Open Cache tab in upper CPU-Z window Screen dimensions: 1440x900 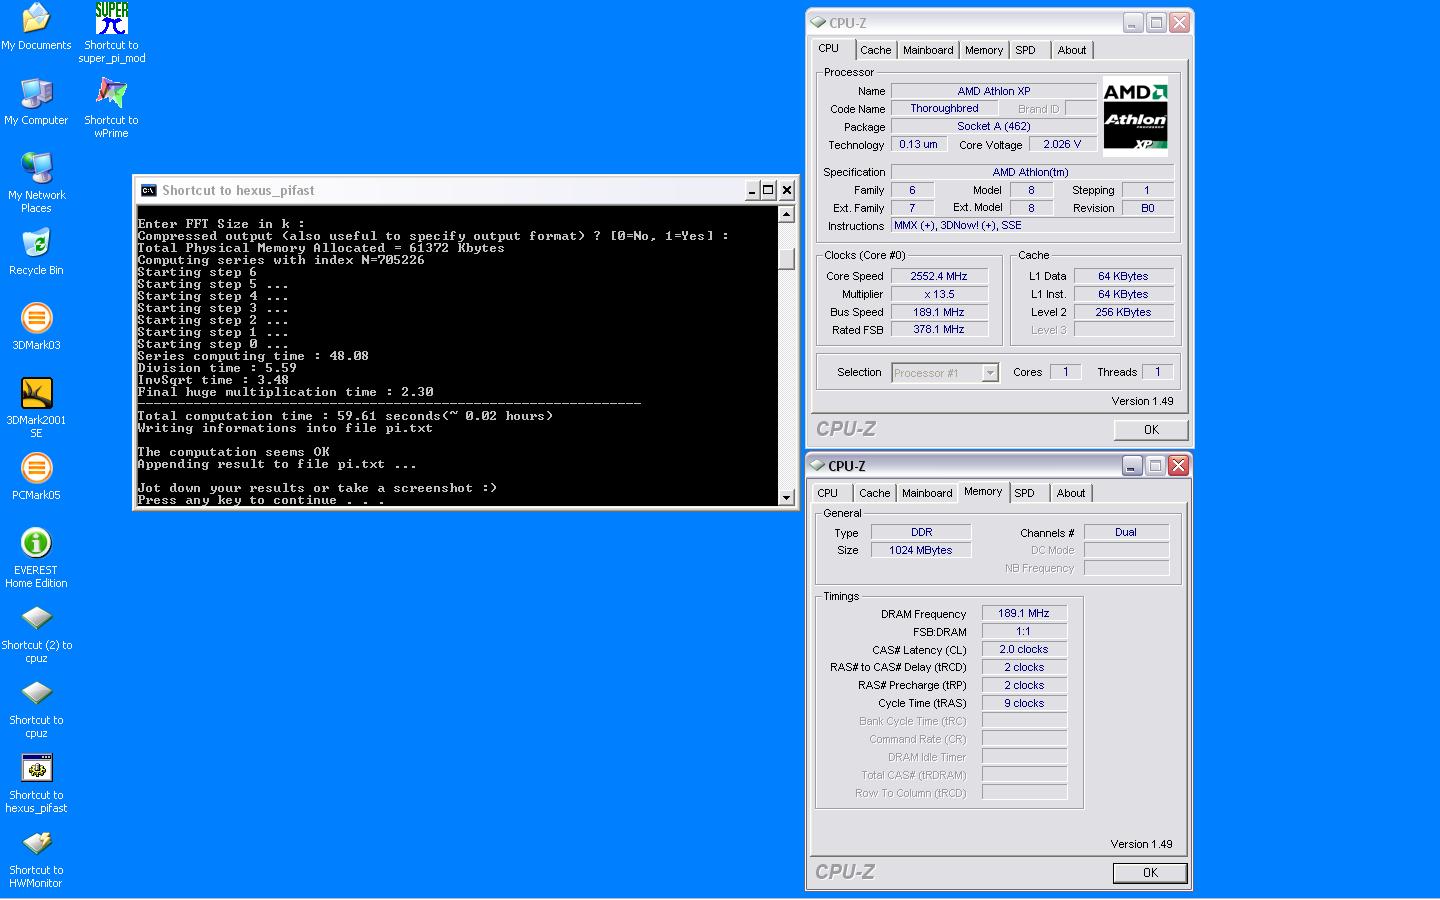pos(875,50)
